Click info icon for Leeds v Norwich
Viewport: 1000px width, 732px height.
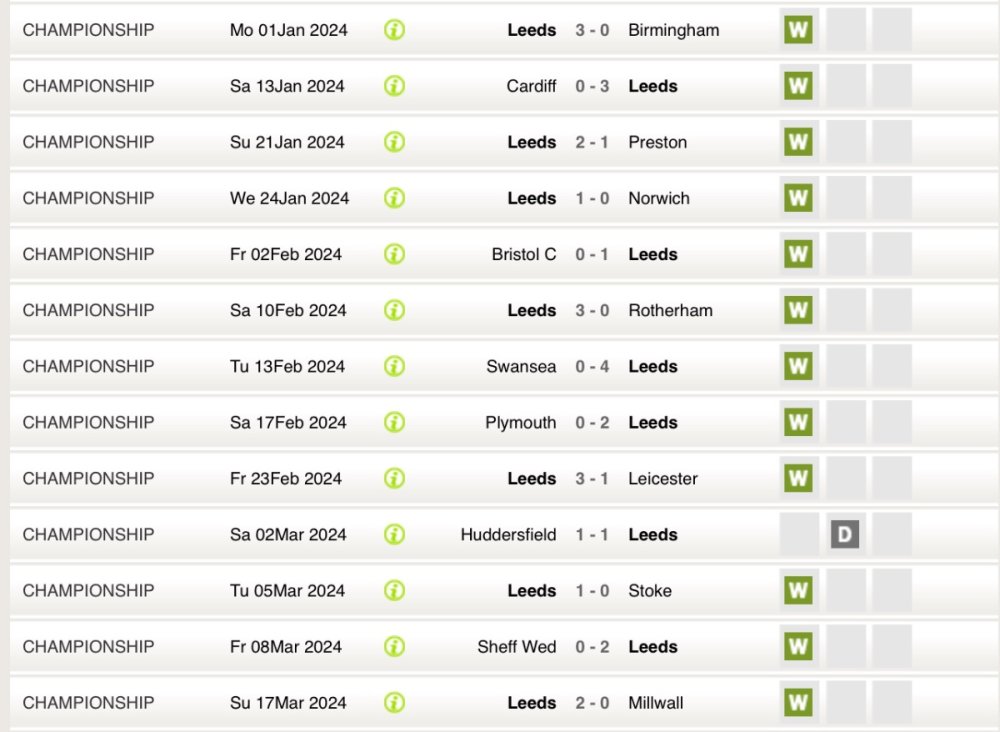pyautogui.click(x=394, y=198)
